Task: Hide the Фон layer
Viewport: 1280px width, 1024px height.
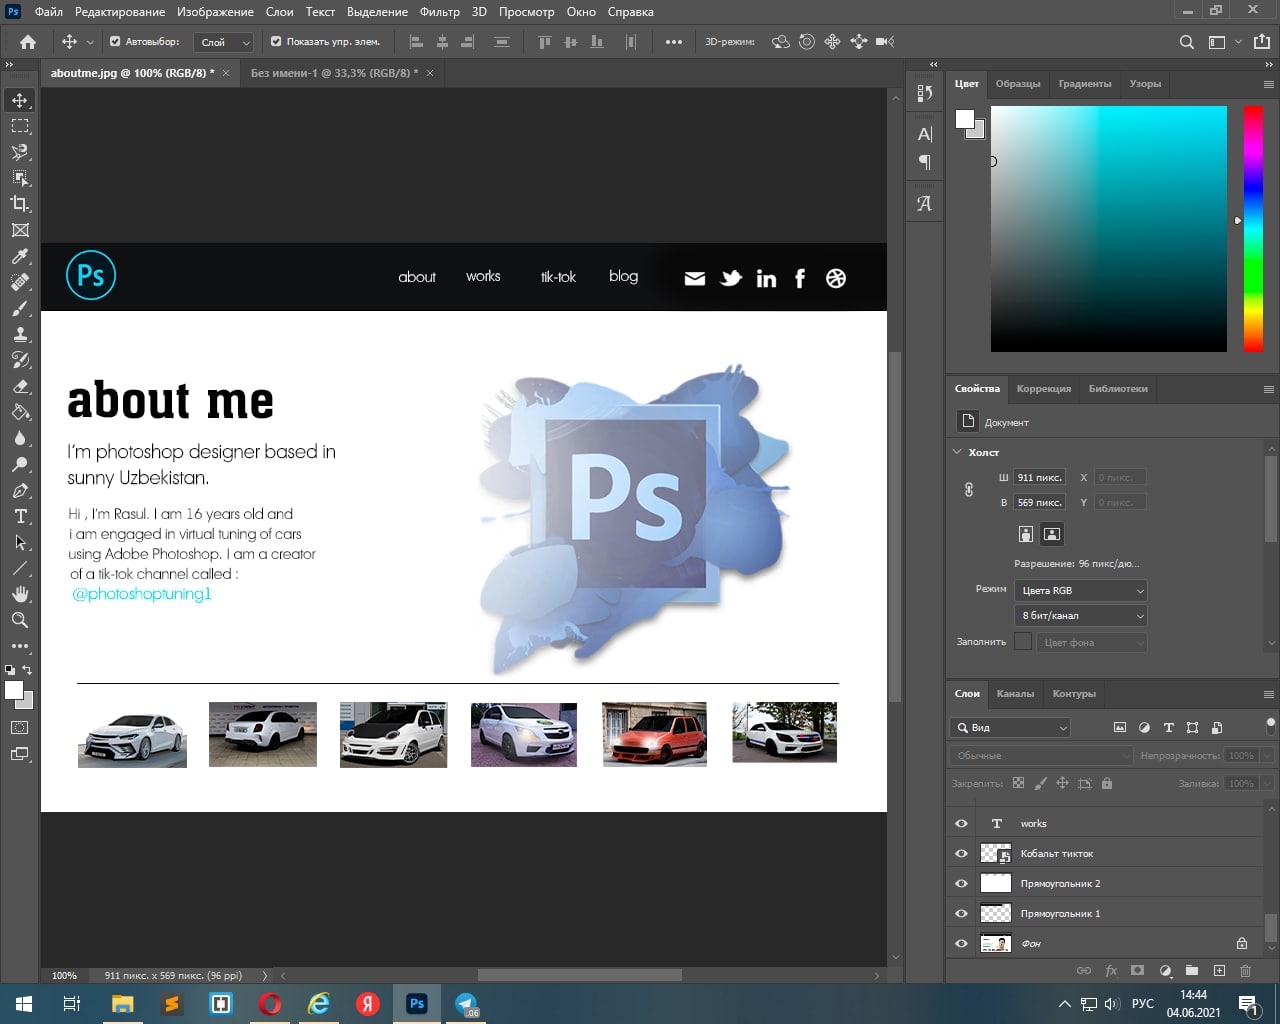Action: point(962,943)
